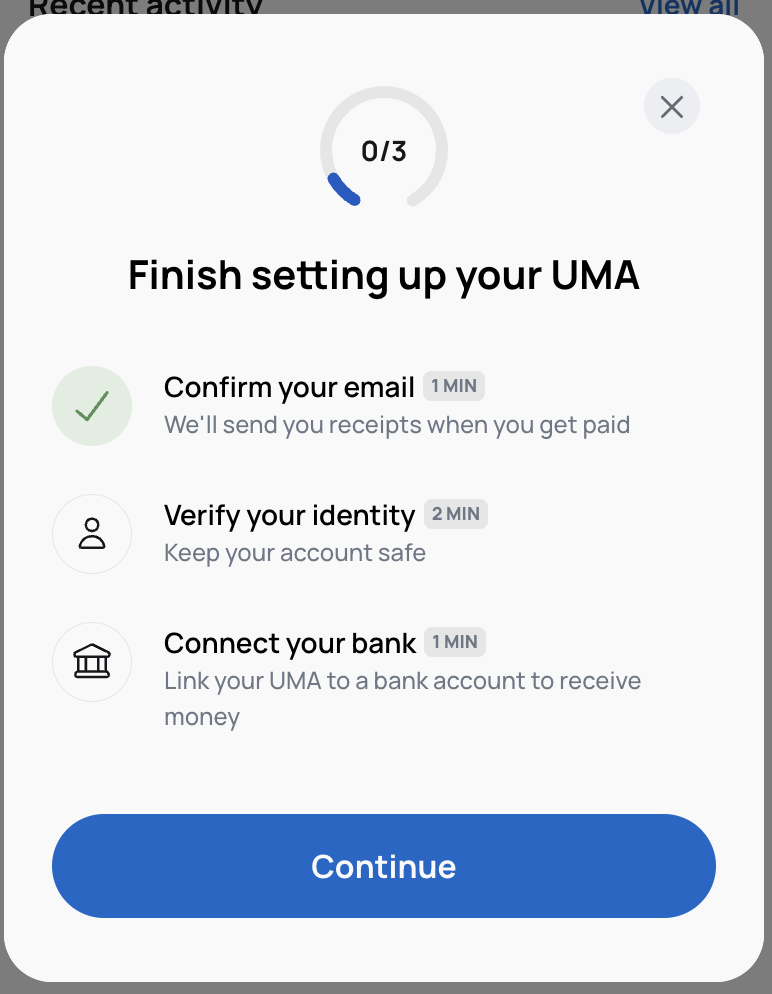
Task: Click the bank building icon
Action: 92,662
